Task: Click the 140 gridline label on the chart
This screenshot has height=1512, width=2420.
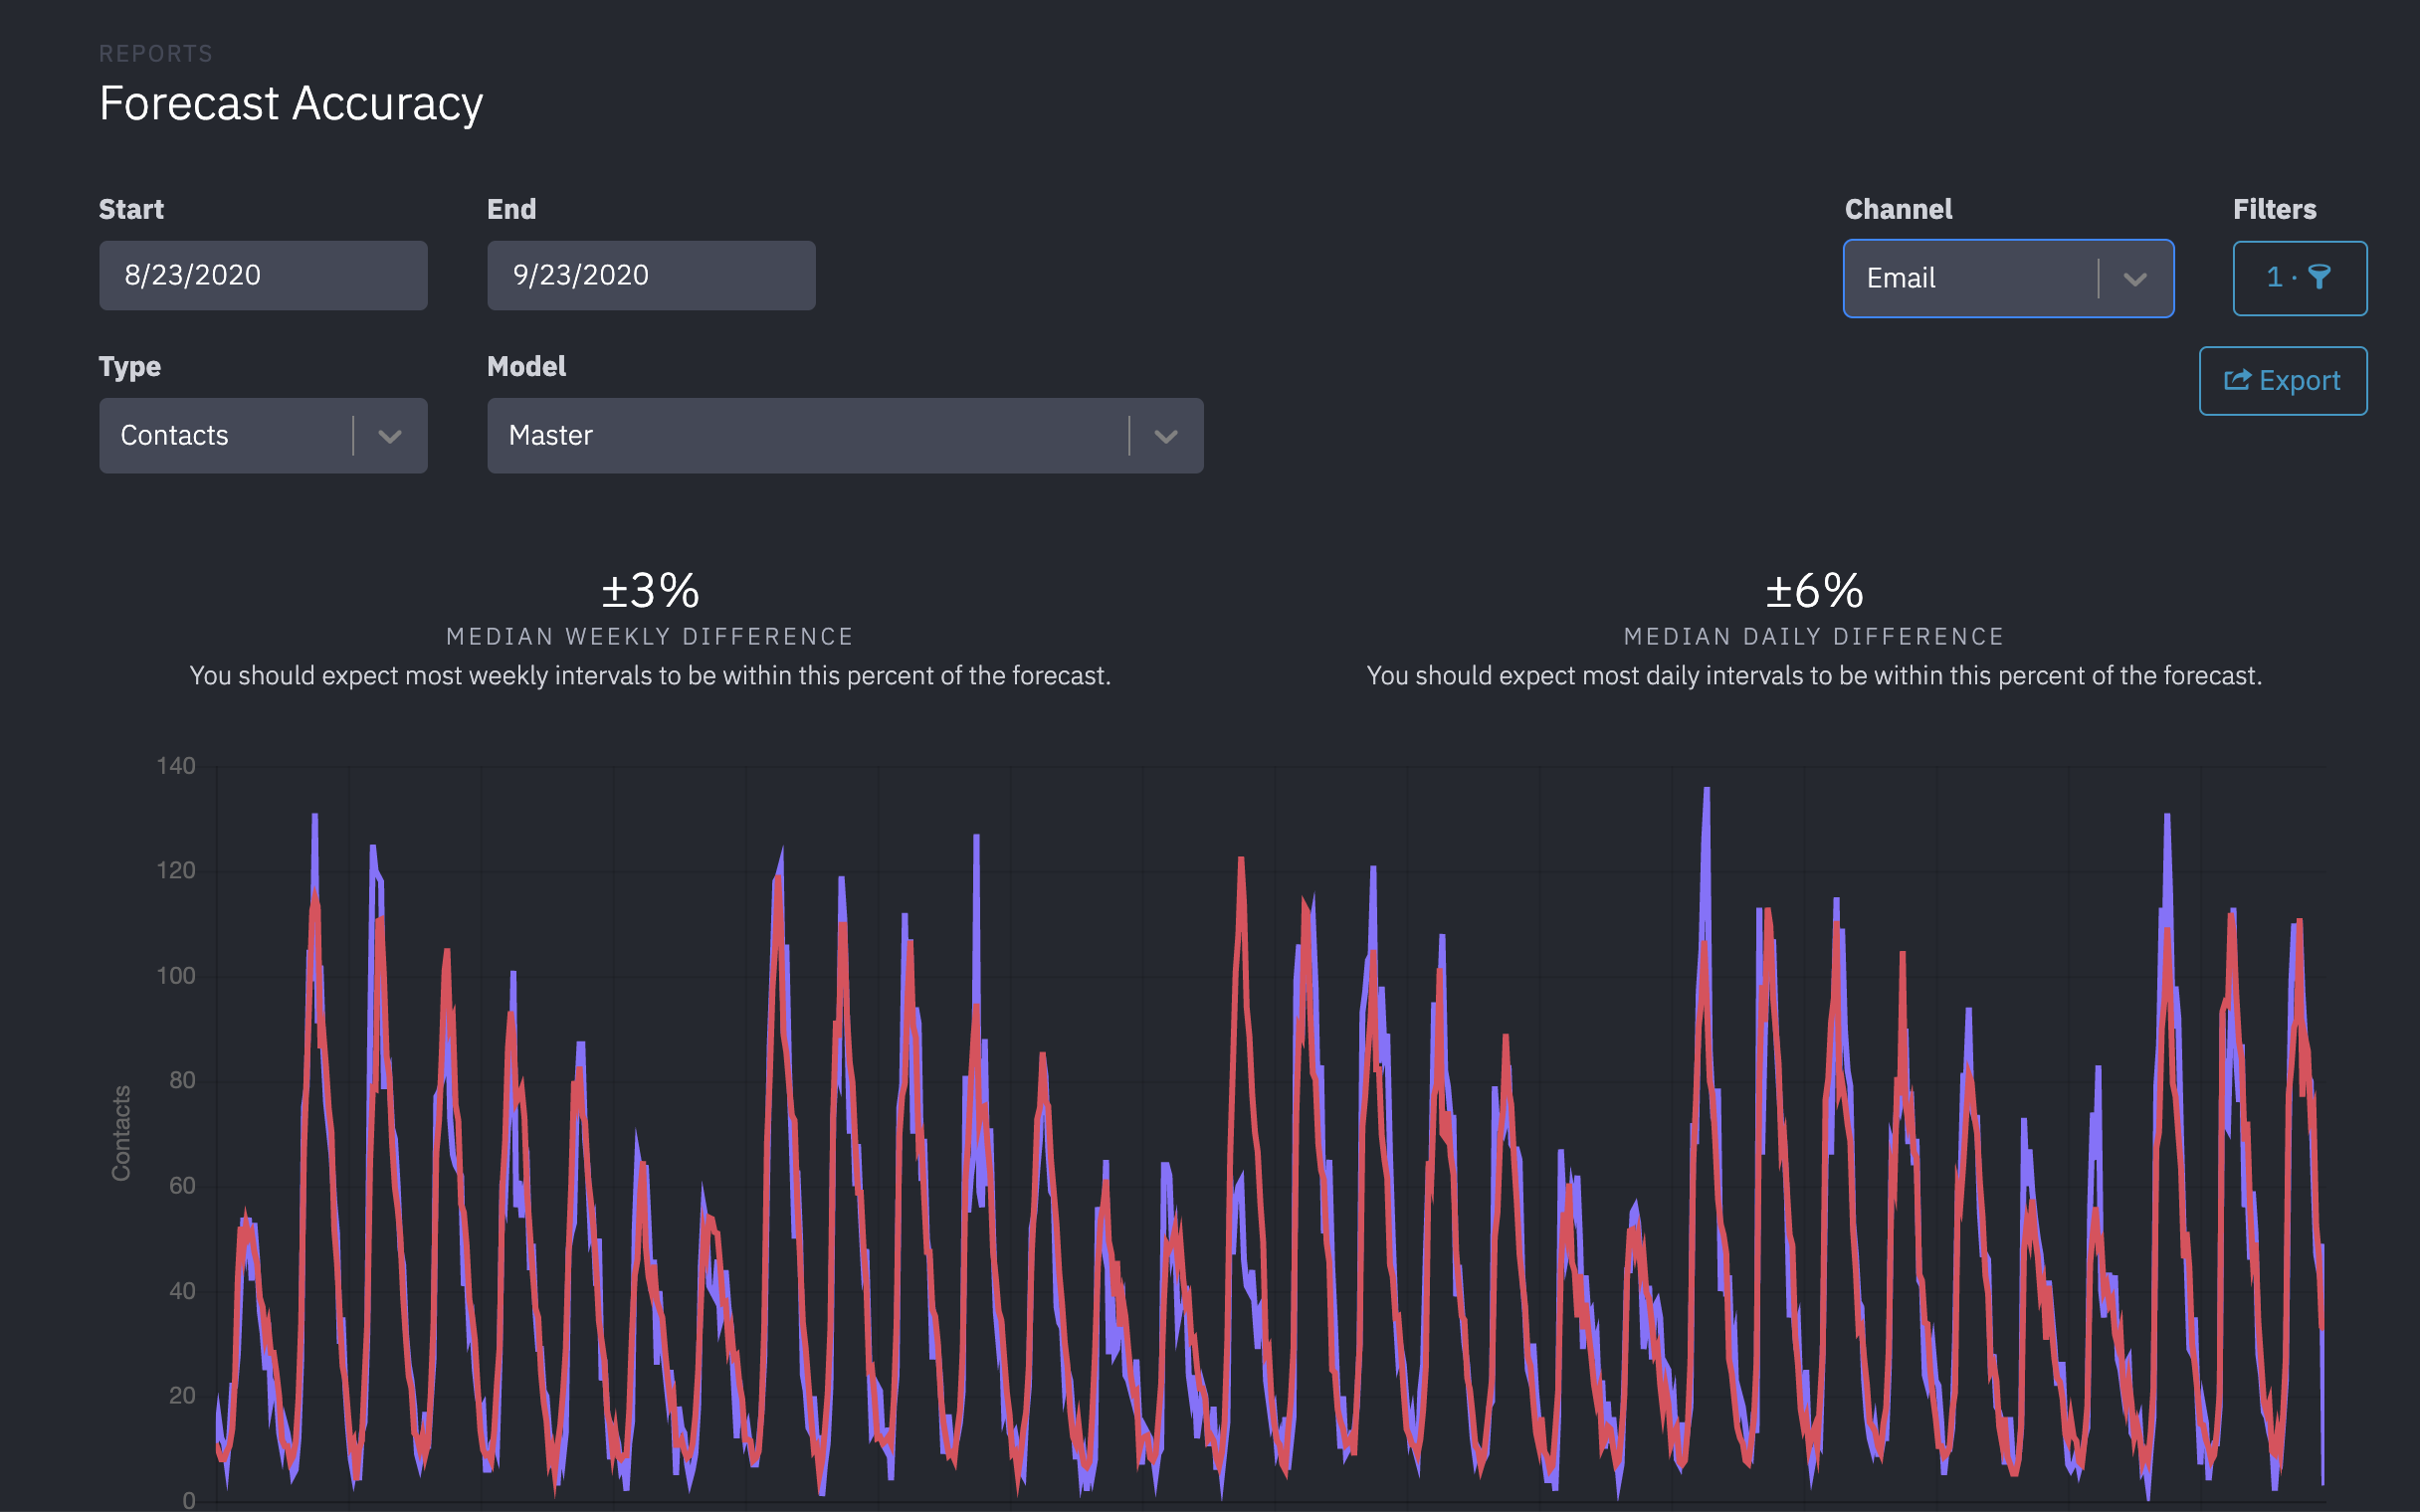Action: point(176,766)
